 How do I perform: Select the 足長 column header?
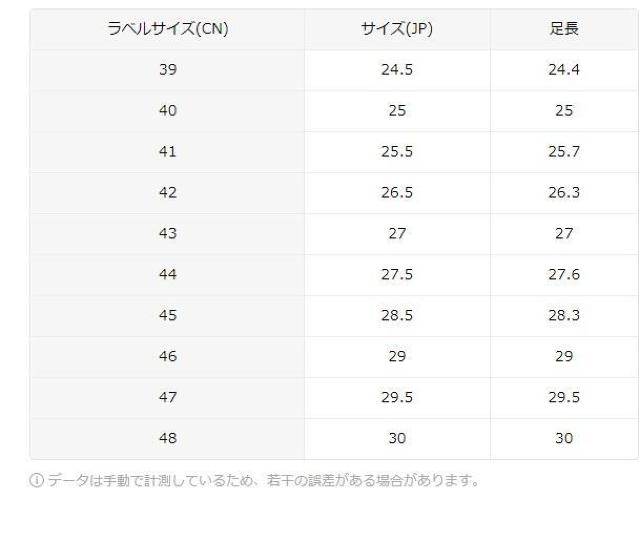pyautogui.click(x=564, y=29)
